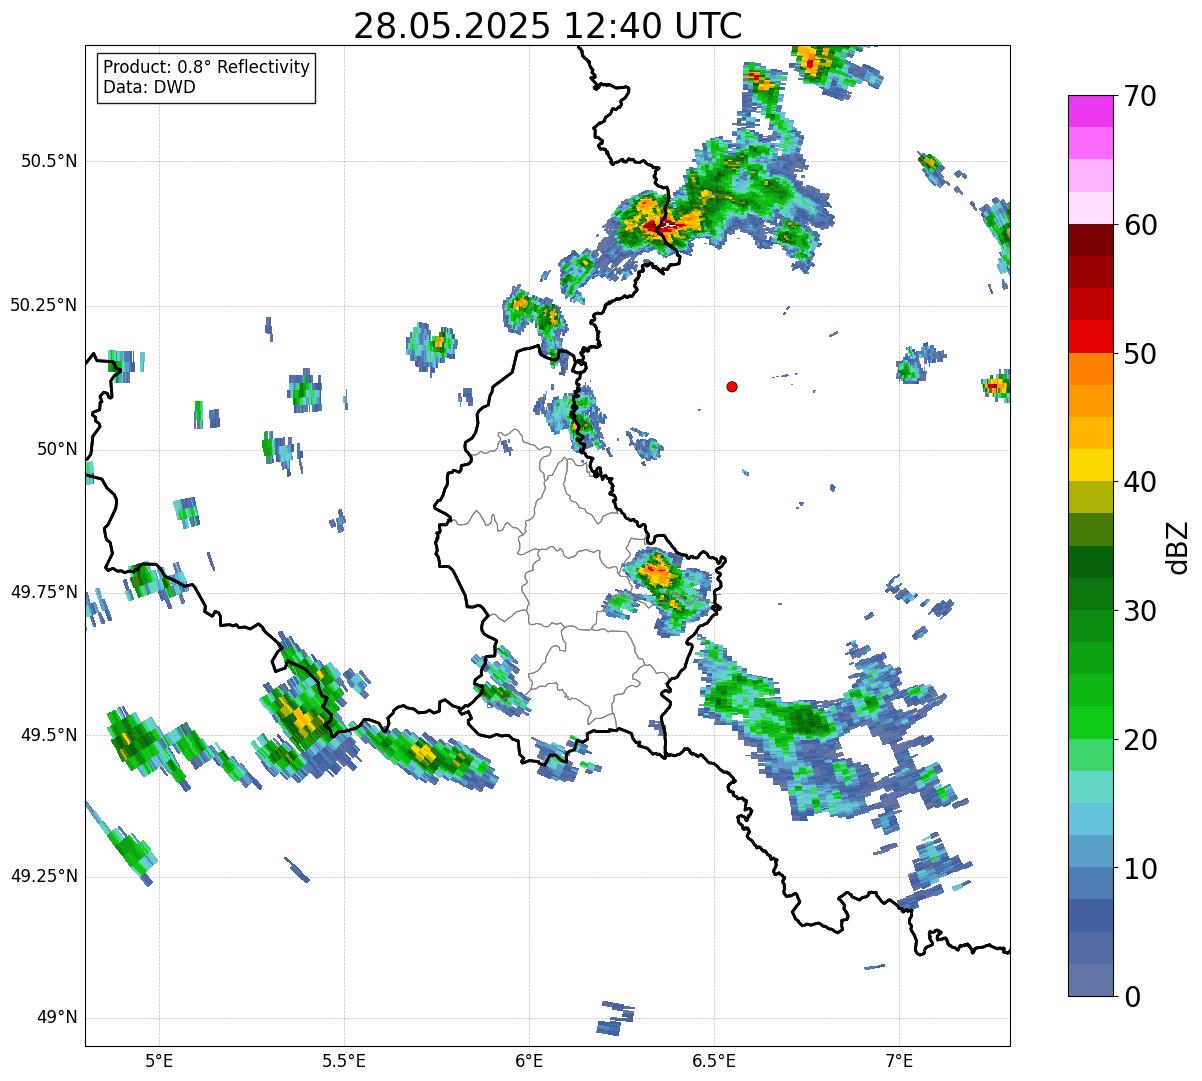The height and width of the screenshot is (1081, 1202).
Task: Click the latitude label 50.5°N
Action: (49, 161)
